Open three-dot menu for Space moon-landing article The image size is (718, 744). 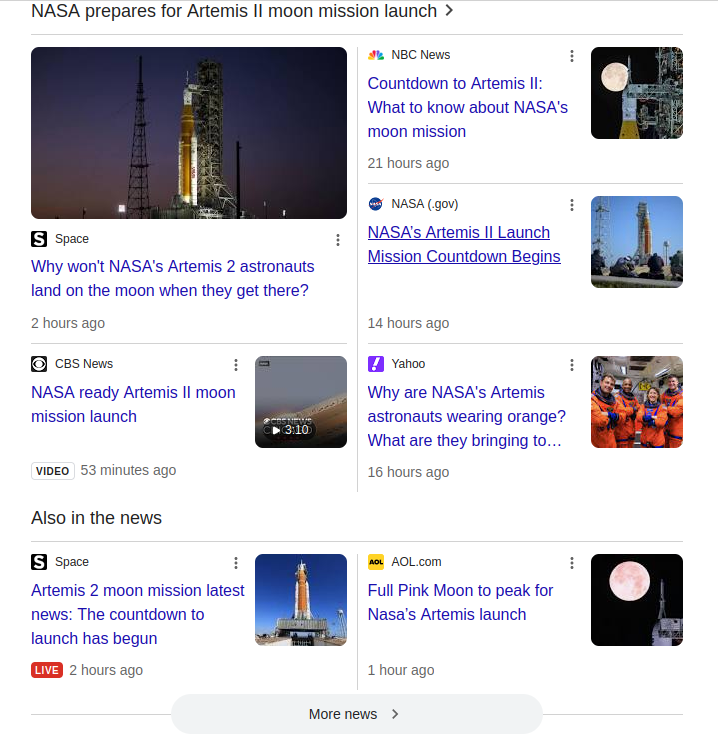click(338, 240)
